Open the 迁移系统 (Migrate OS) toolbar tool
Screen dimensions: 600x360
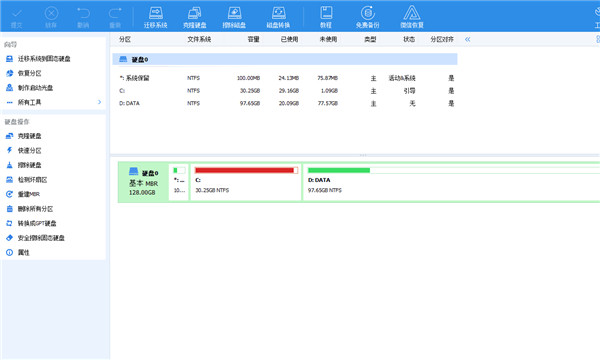tap(155, 17)
